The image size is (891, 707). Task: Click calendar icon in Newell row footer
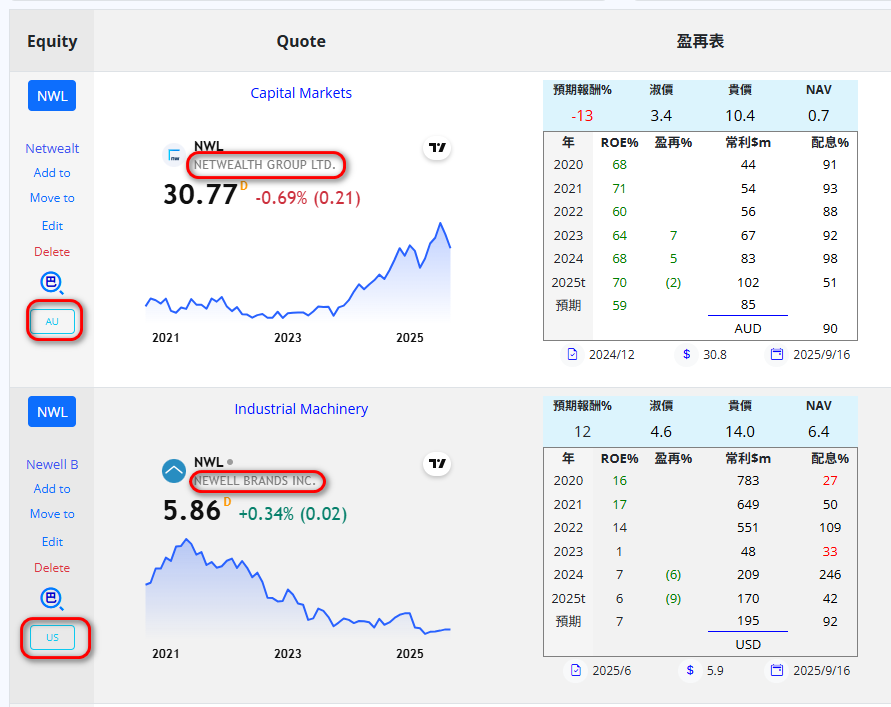[776, 671]
